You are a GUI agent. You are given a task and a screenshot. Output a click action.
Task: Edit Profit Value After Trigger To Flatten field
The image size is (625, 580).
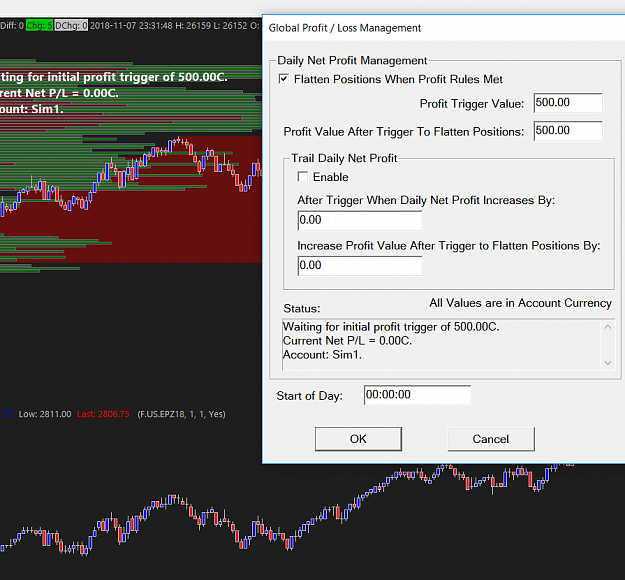pos(568,131)
